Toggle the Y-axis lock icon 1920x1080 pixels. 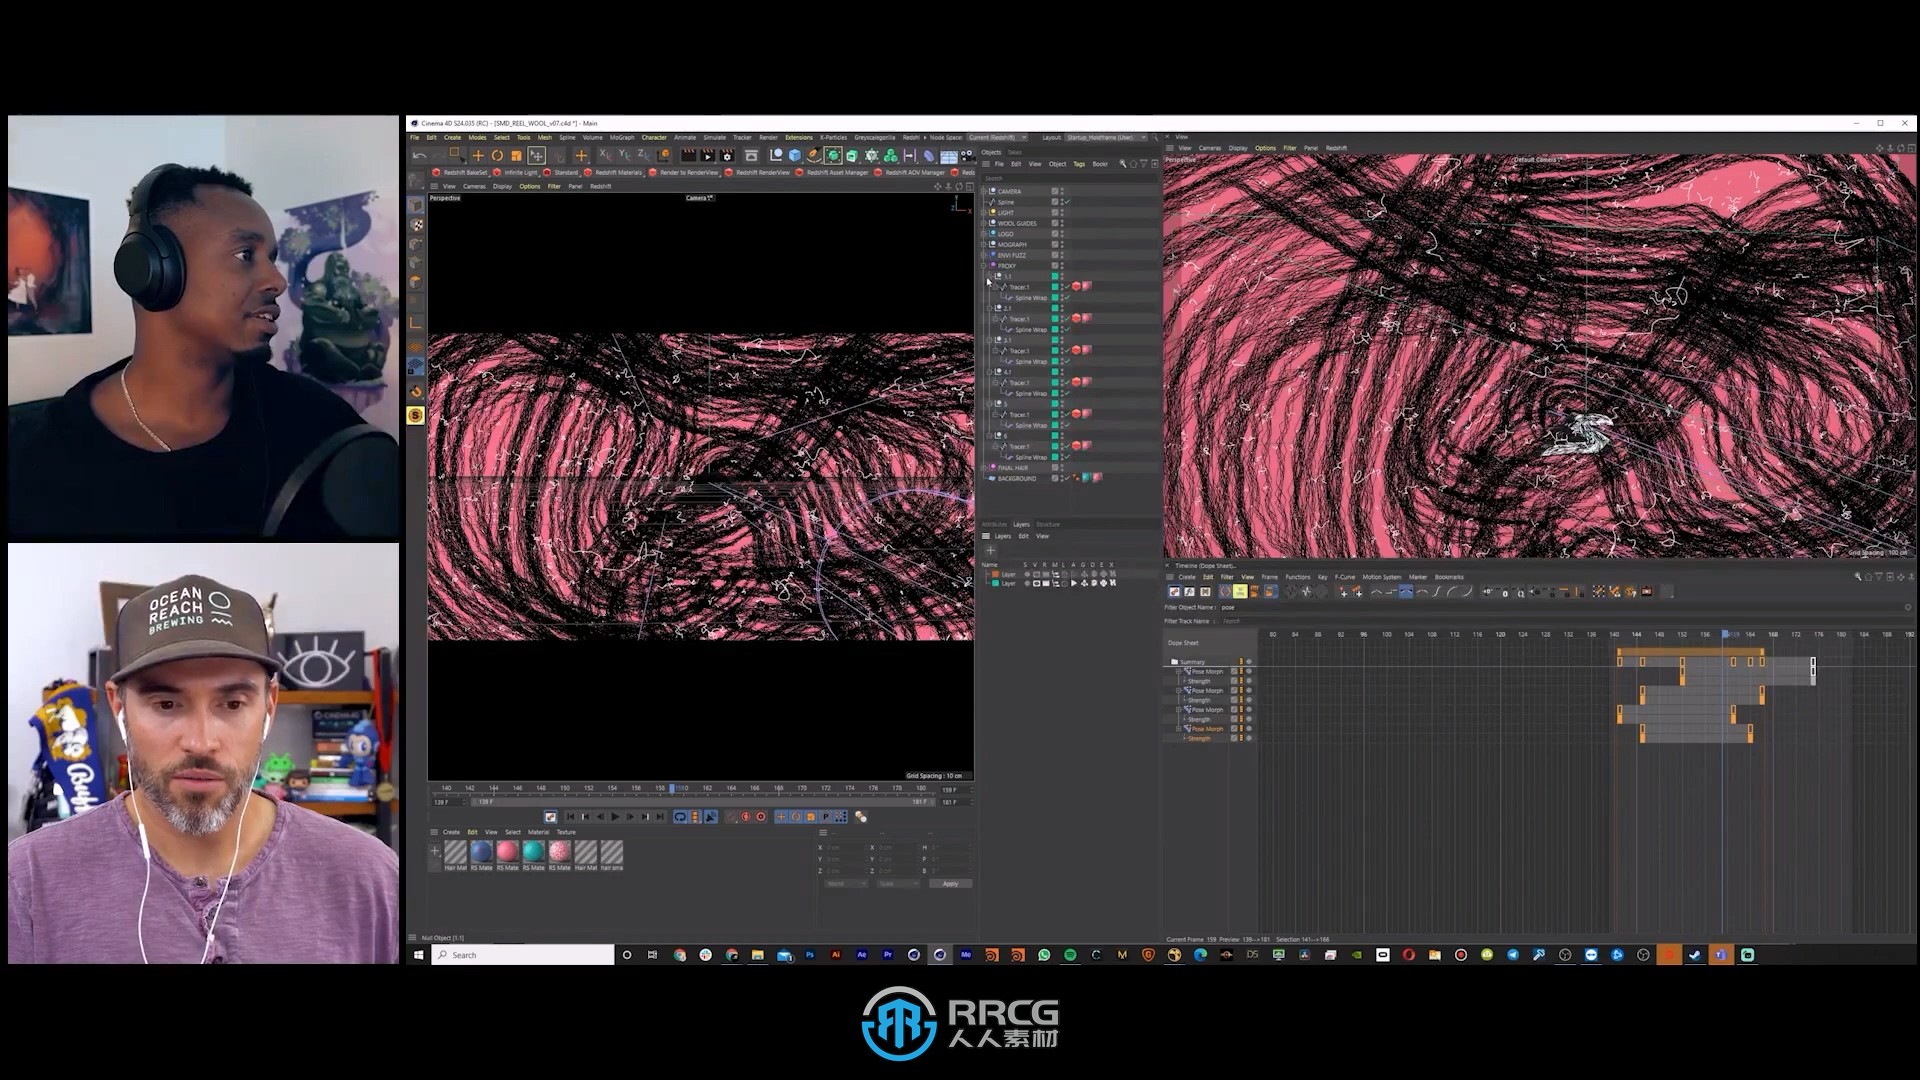coord(625,155)
